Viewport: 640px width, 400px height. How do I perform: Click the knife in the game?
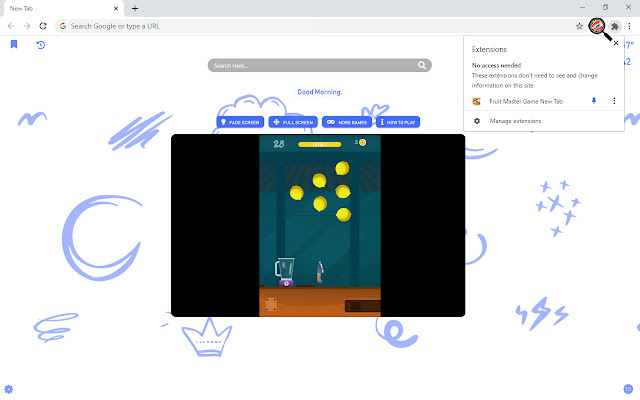320,272
